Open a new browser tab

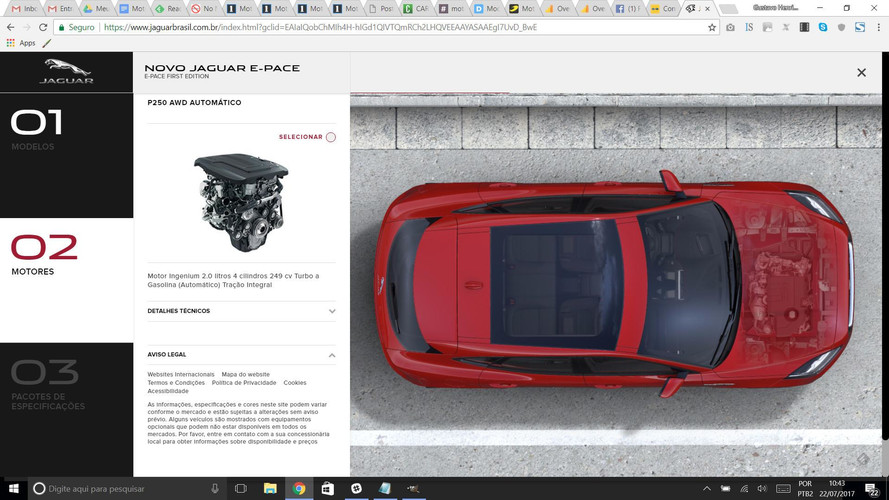[728, 9]
